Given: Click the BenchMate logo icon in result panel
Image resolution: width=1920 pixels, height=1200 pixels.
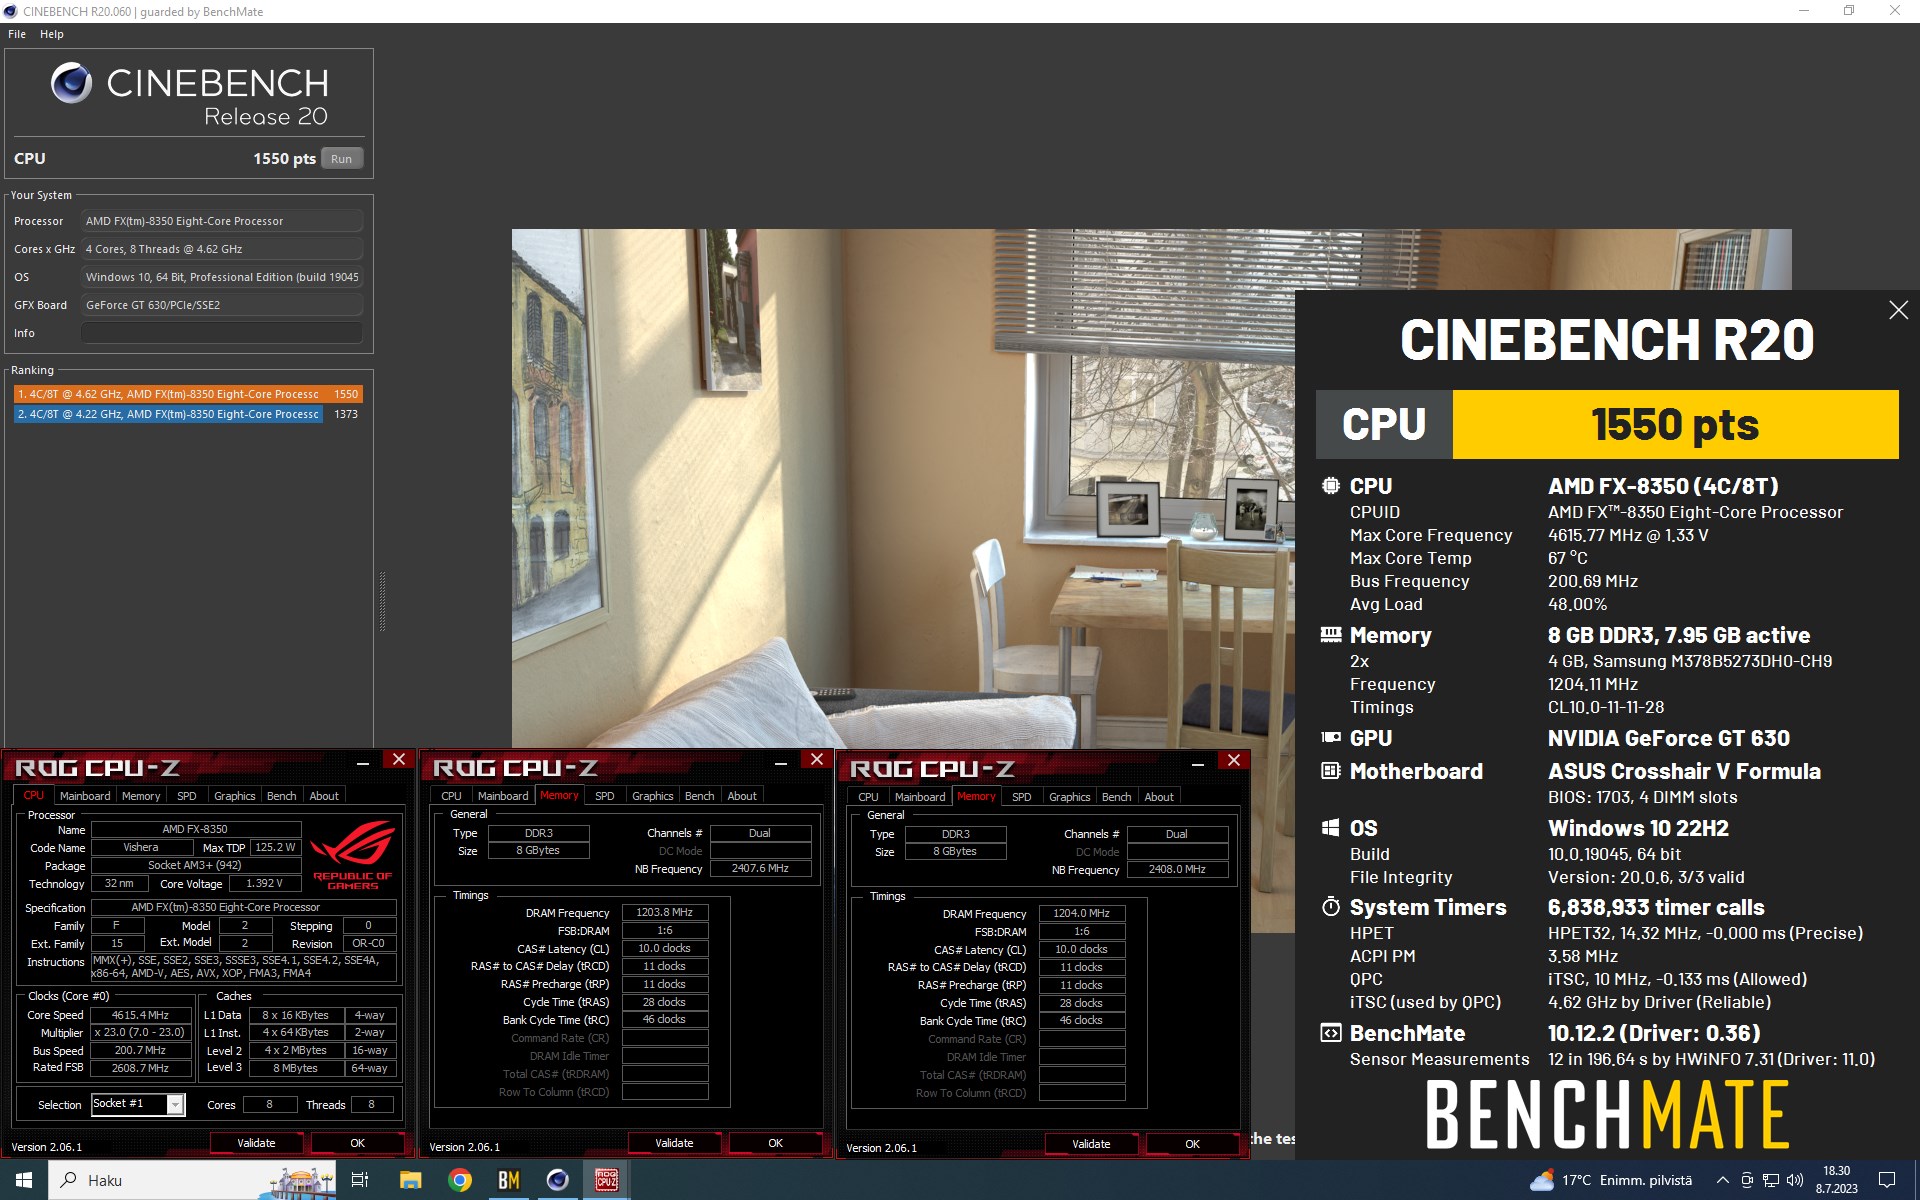Looking at the screenshot, I should pos(1331,1033).
